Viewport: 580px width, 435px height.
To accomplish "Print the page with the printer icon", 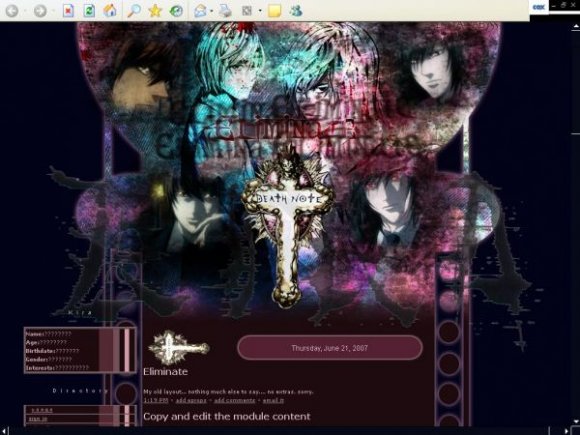I will (x=225, y=11).
